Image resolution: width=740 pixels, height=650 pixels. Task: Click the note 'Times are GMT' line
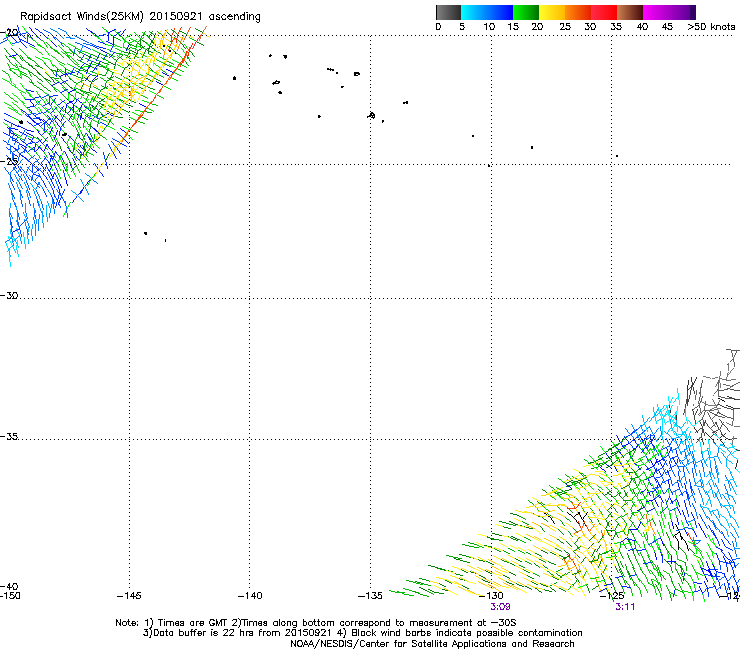point(316,623)
